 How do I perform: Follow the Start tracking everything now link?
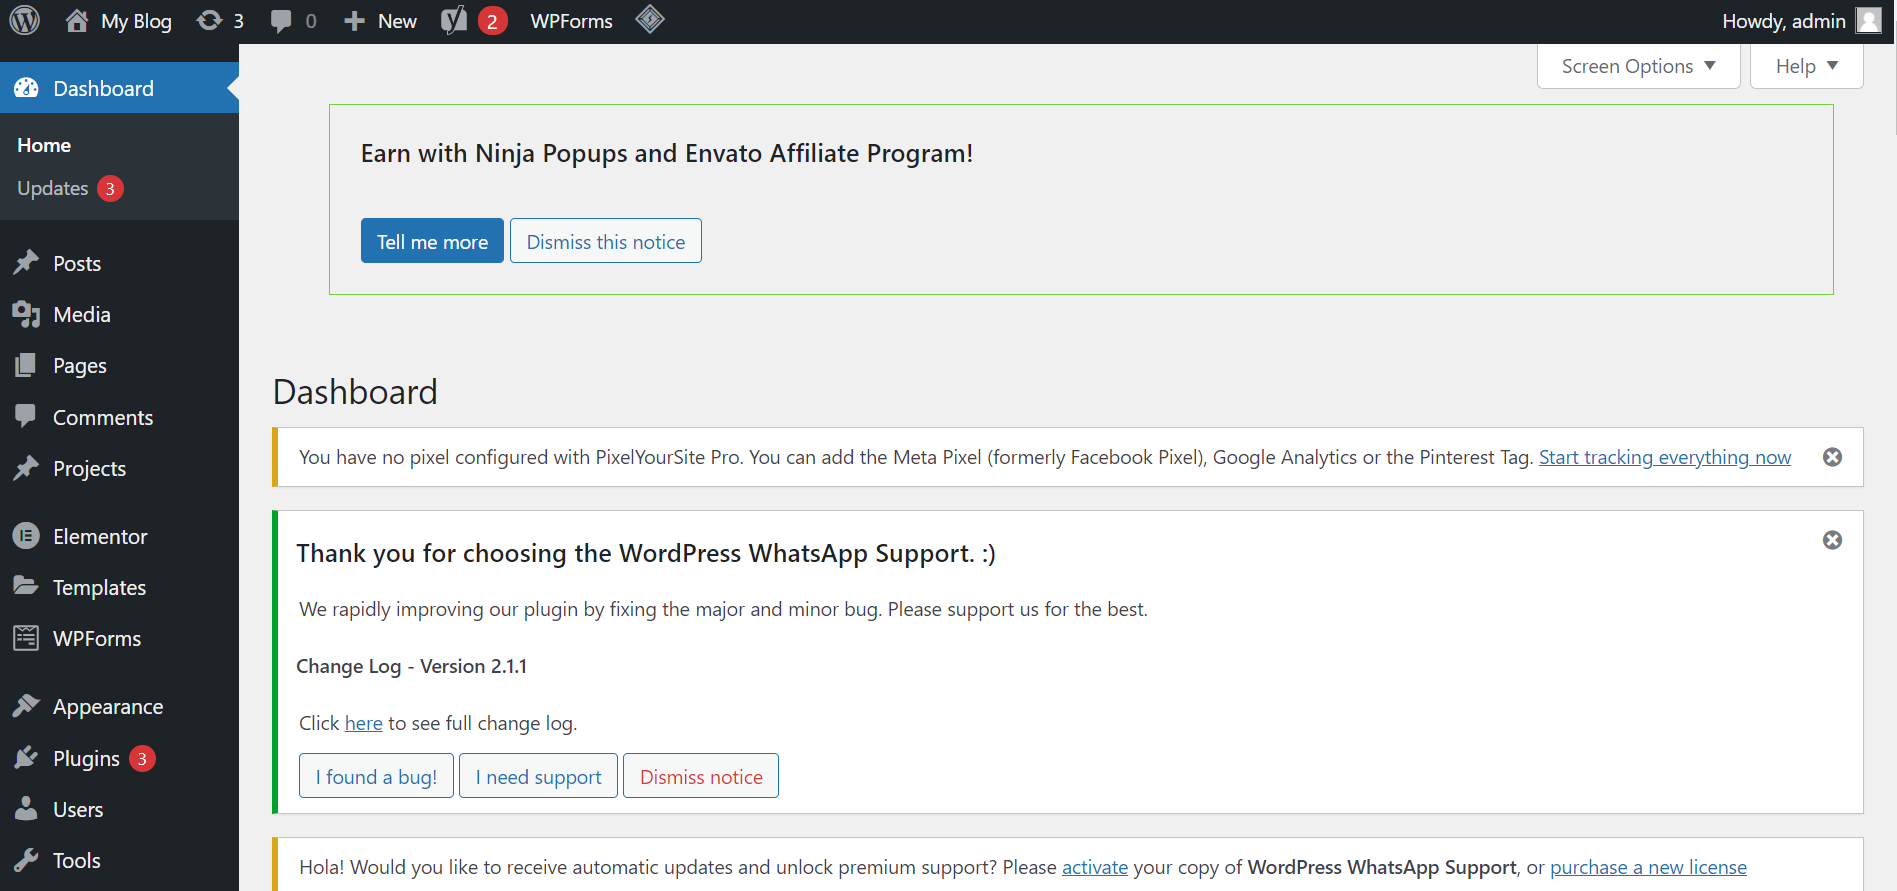pyautogui.click(x=1665, y=457)
